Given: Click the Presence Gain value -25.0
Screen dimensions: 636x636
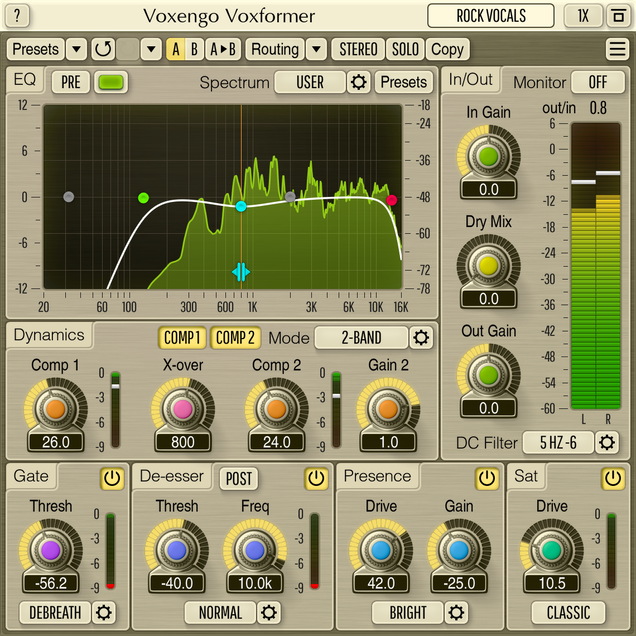Looking at the screenshot, I should (459, 583).
